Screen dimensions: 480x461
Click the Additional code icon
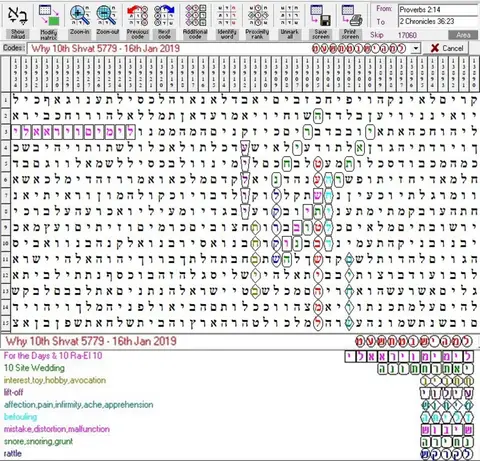(x=195, y=15)
